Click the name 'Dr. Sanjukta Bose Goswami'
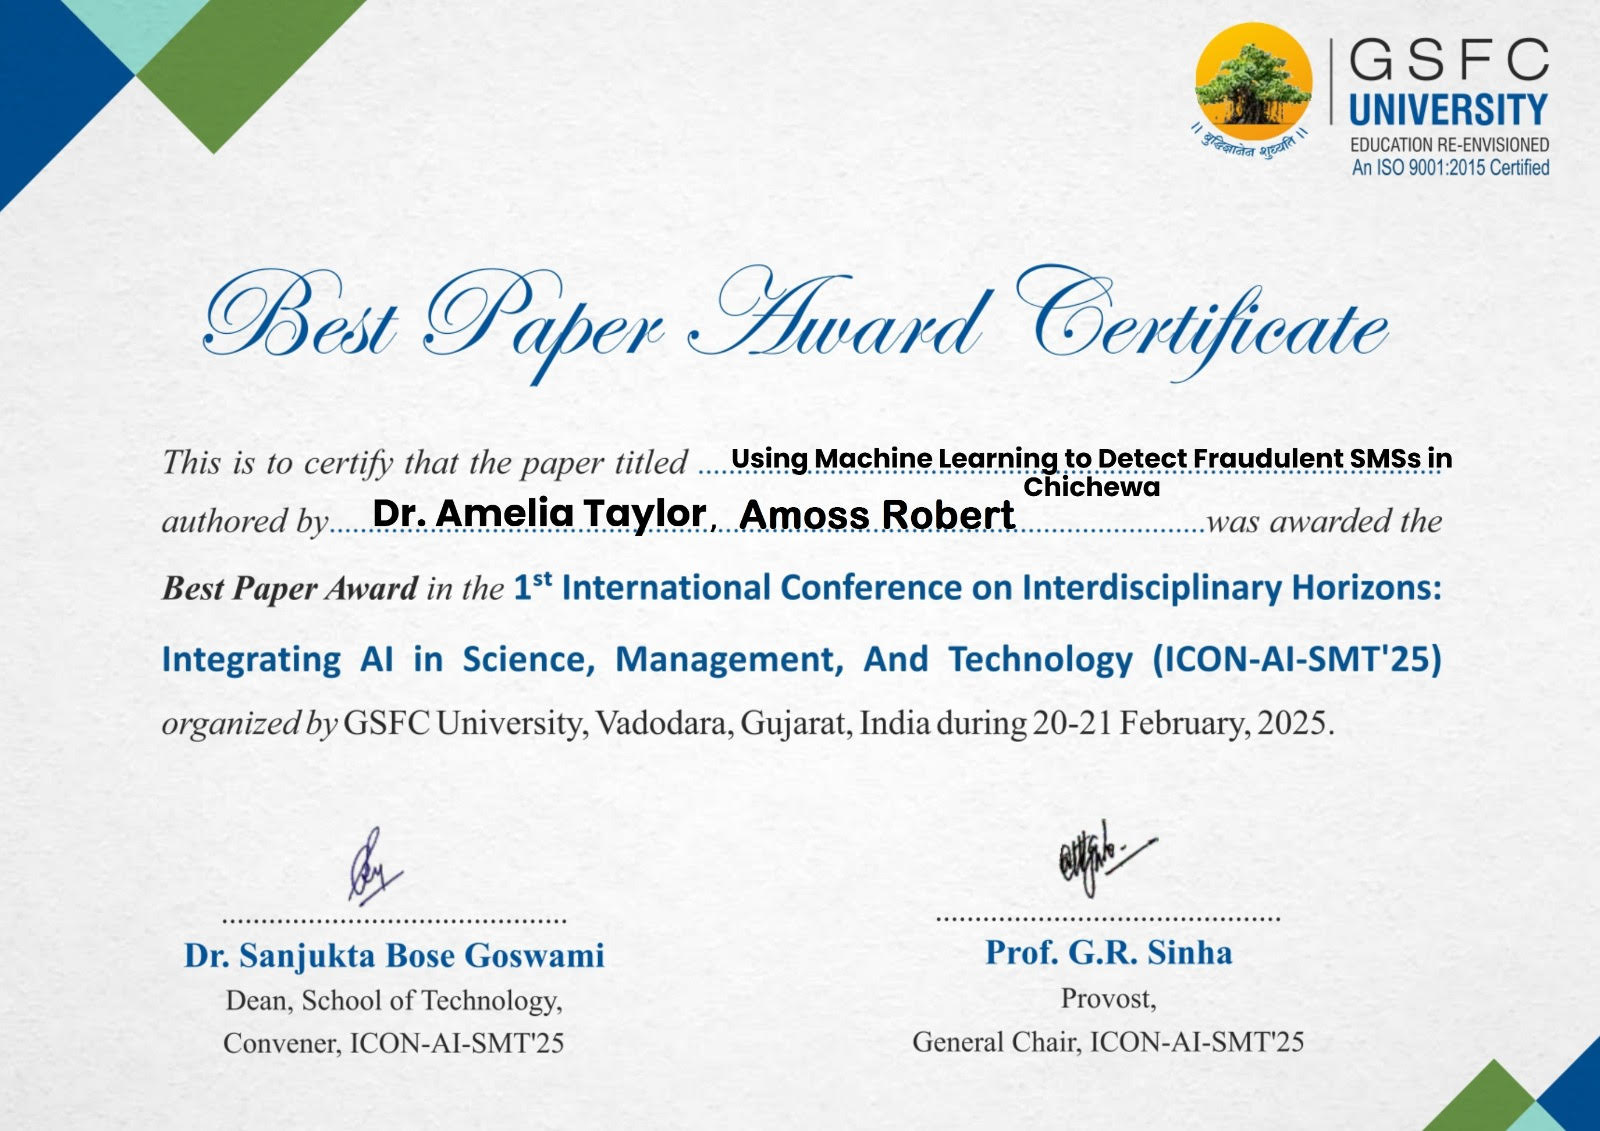This screenshot has height=1131, width=1600. coord(394,956)
